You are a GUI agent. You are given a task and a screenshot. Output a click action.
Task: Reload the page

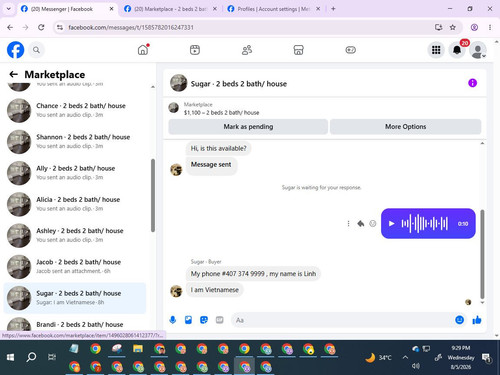41,27
